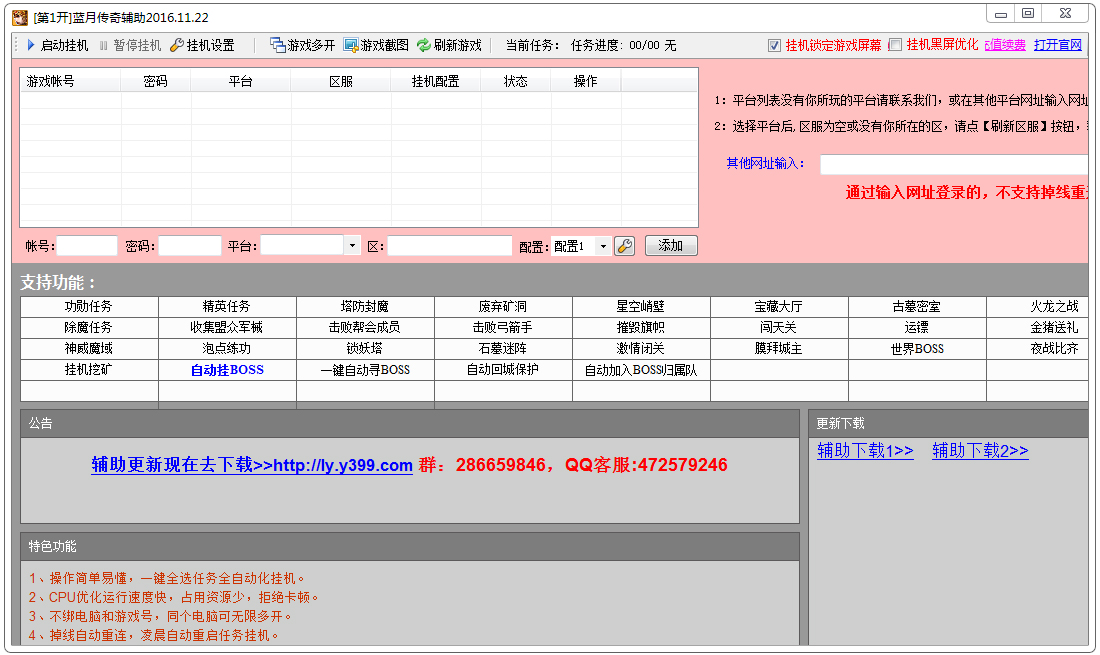Viewport: 1100px width, 655px height.
Task: Focus the 其他网址输入 field
Action: click(954, 165)
